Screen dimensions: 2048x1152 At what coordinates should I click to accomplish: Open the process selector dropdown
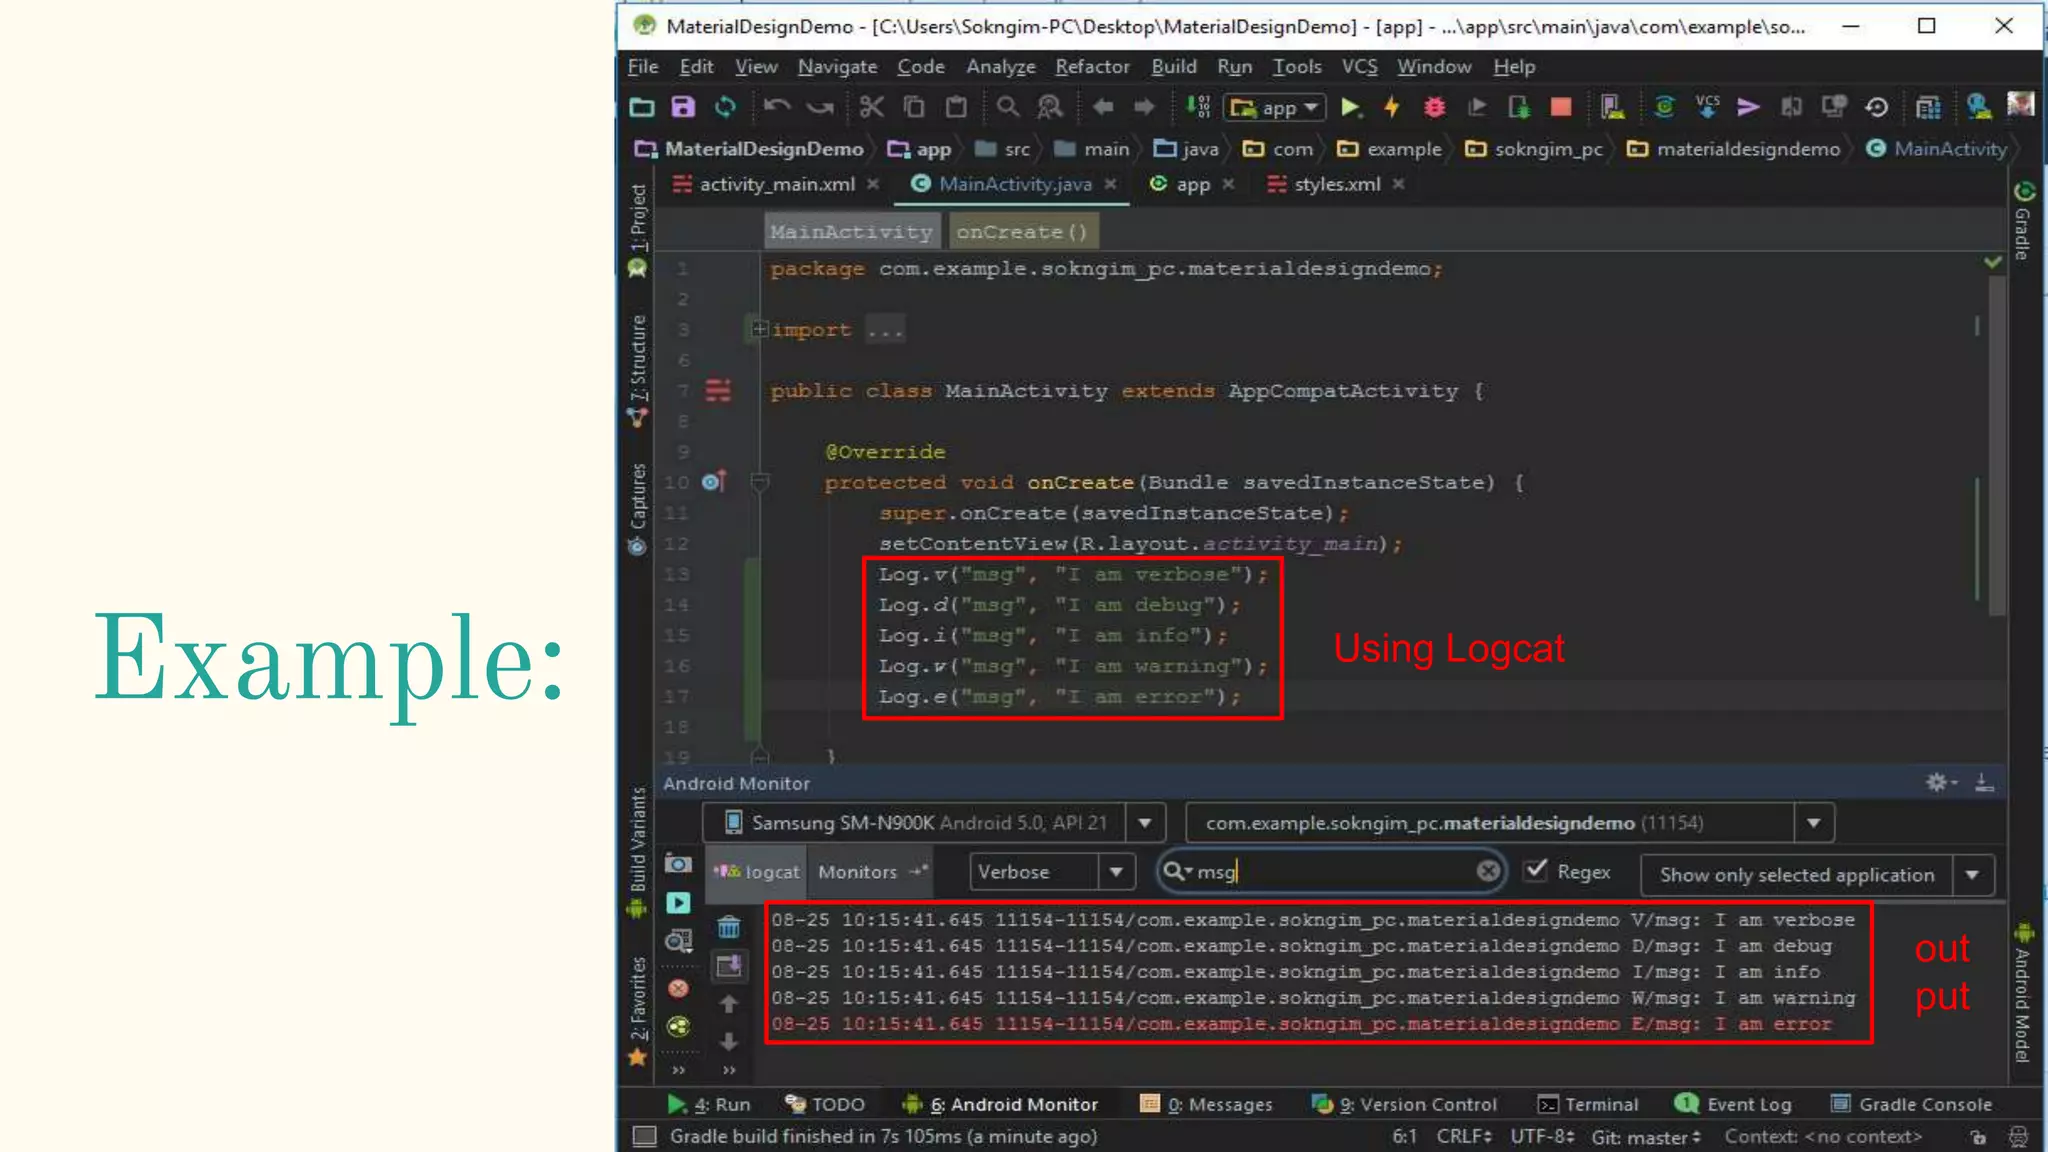1813,823
